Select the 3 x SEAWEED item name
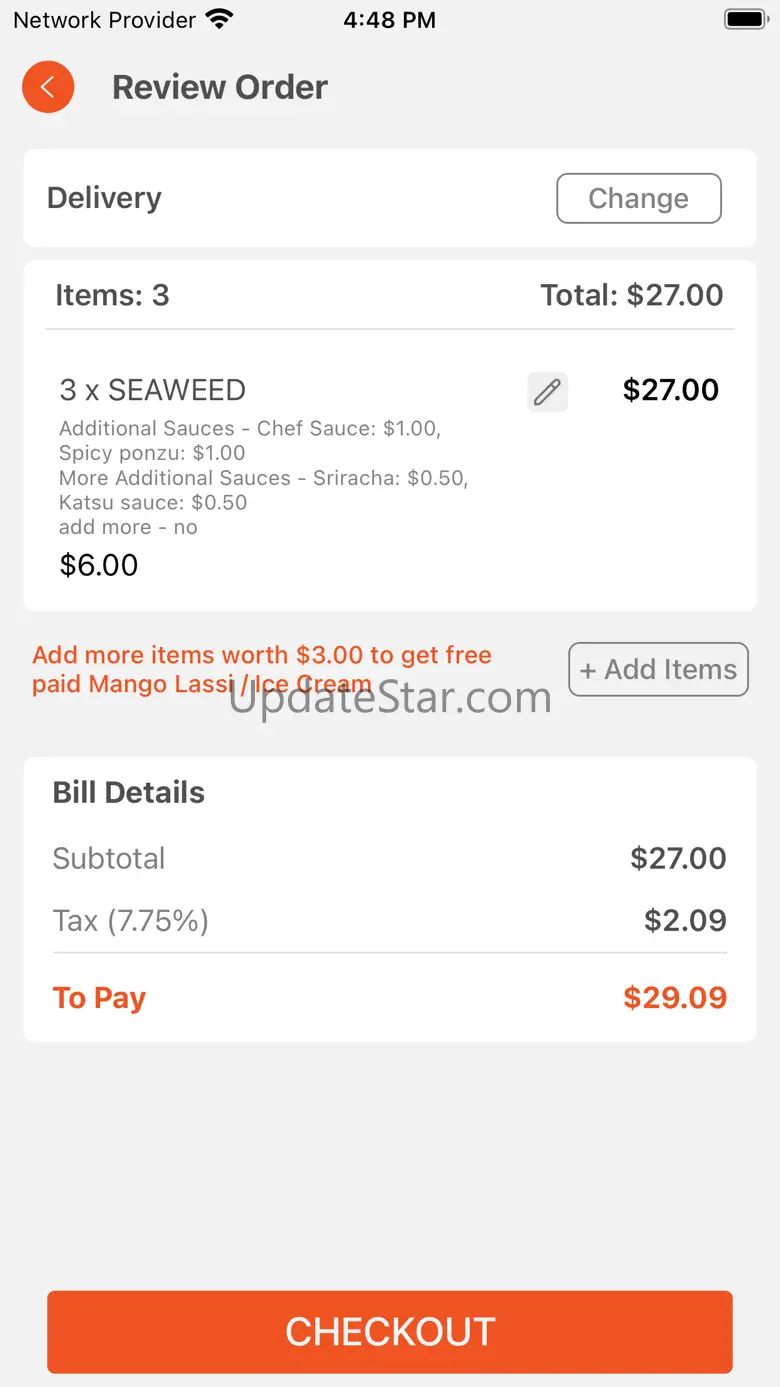Screen dimensions: 780x1387 153,390
